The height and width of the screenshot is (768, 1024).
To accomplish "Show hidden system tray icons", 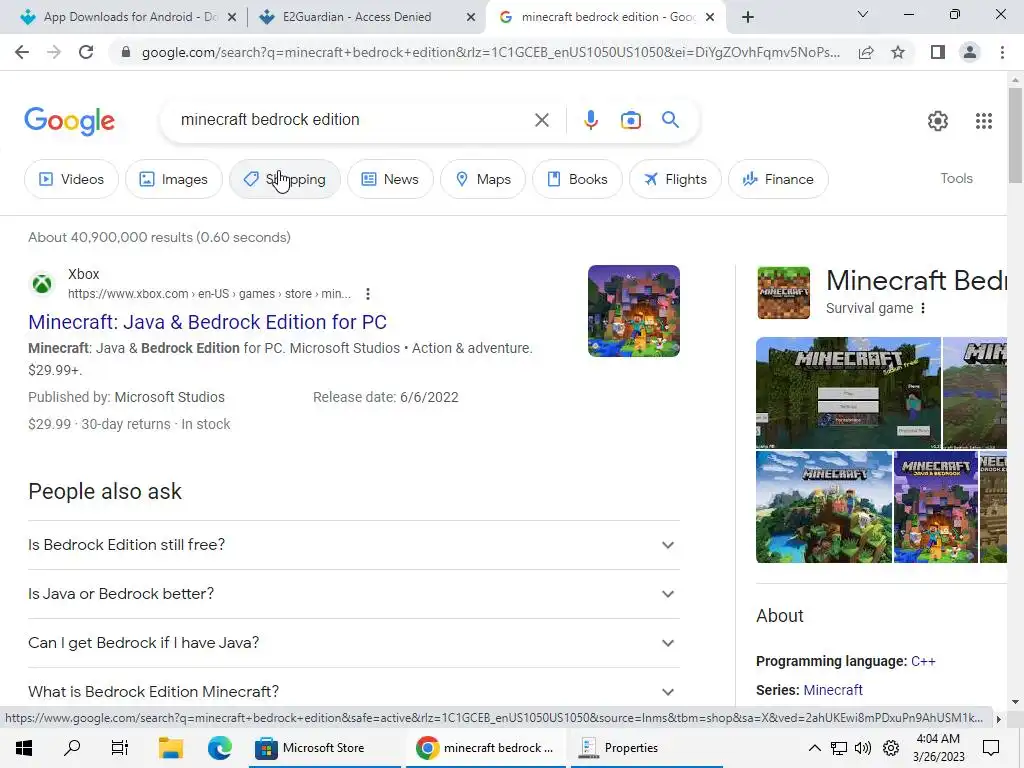I will pyautogui.click(x=814, y=748).
